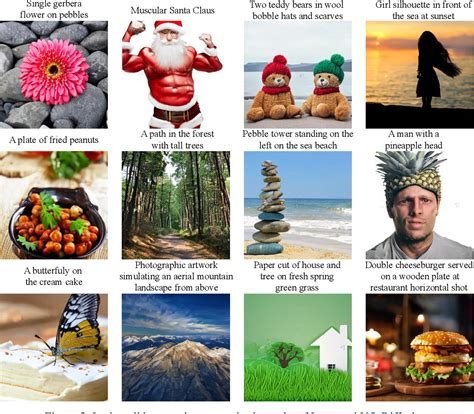Select the aerial mountain landscape image
The height and width of the screenshot is (414, 474).
[176, 347]
